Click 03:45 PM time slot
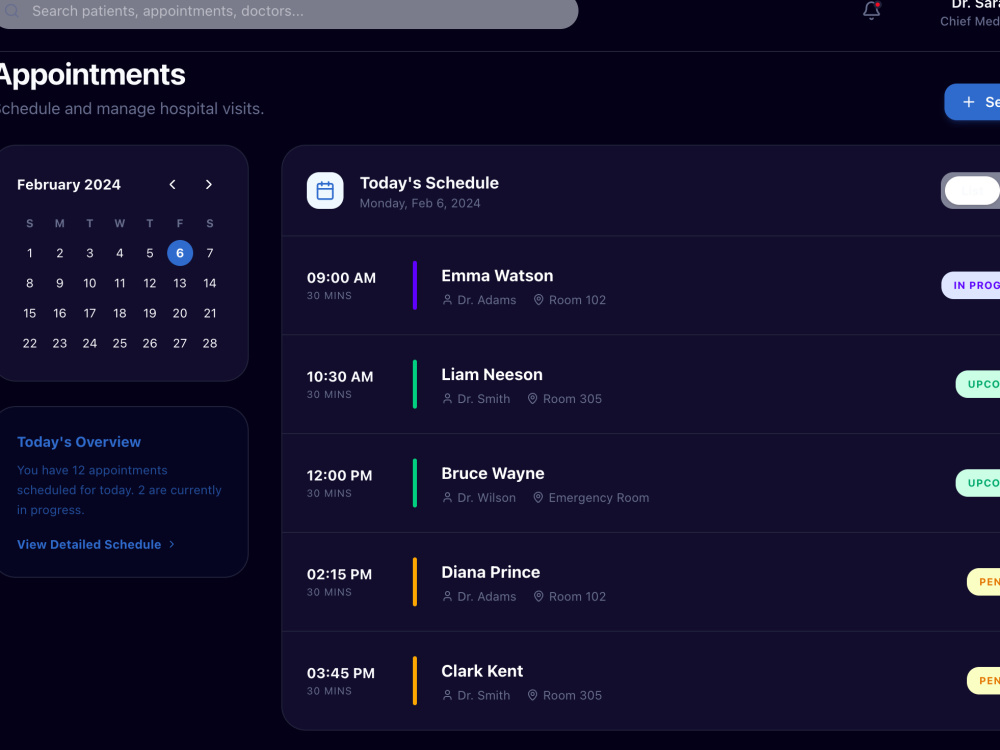Image resolution: width=1000 pixels, height=750 pixels. pyautogui.click(x=341, y=673)
